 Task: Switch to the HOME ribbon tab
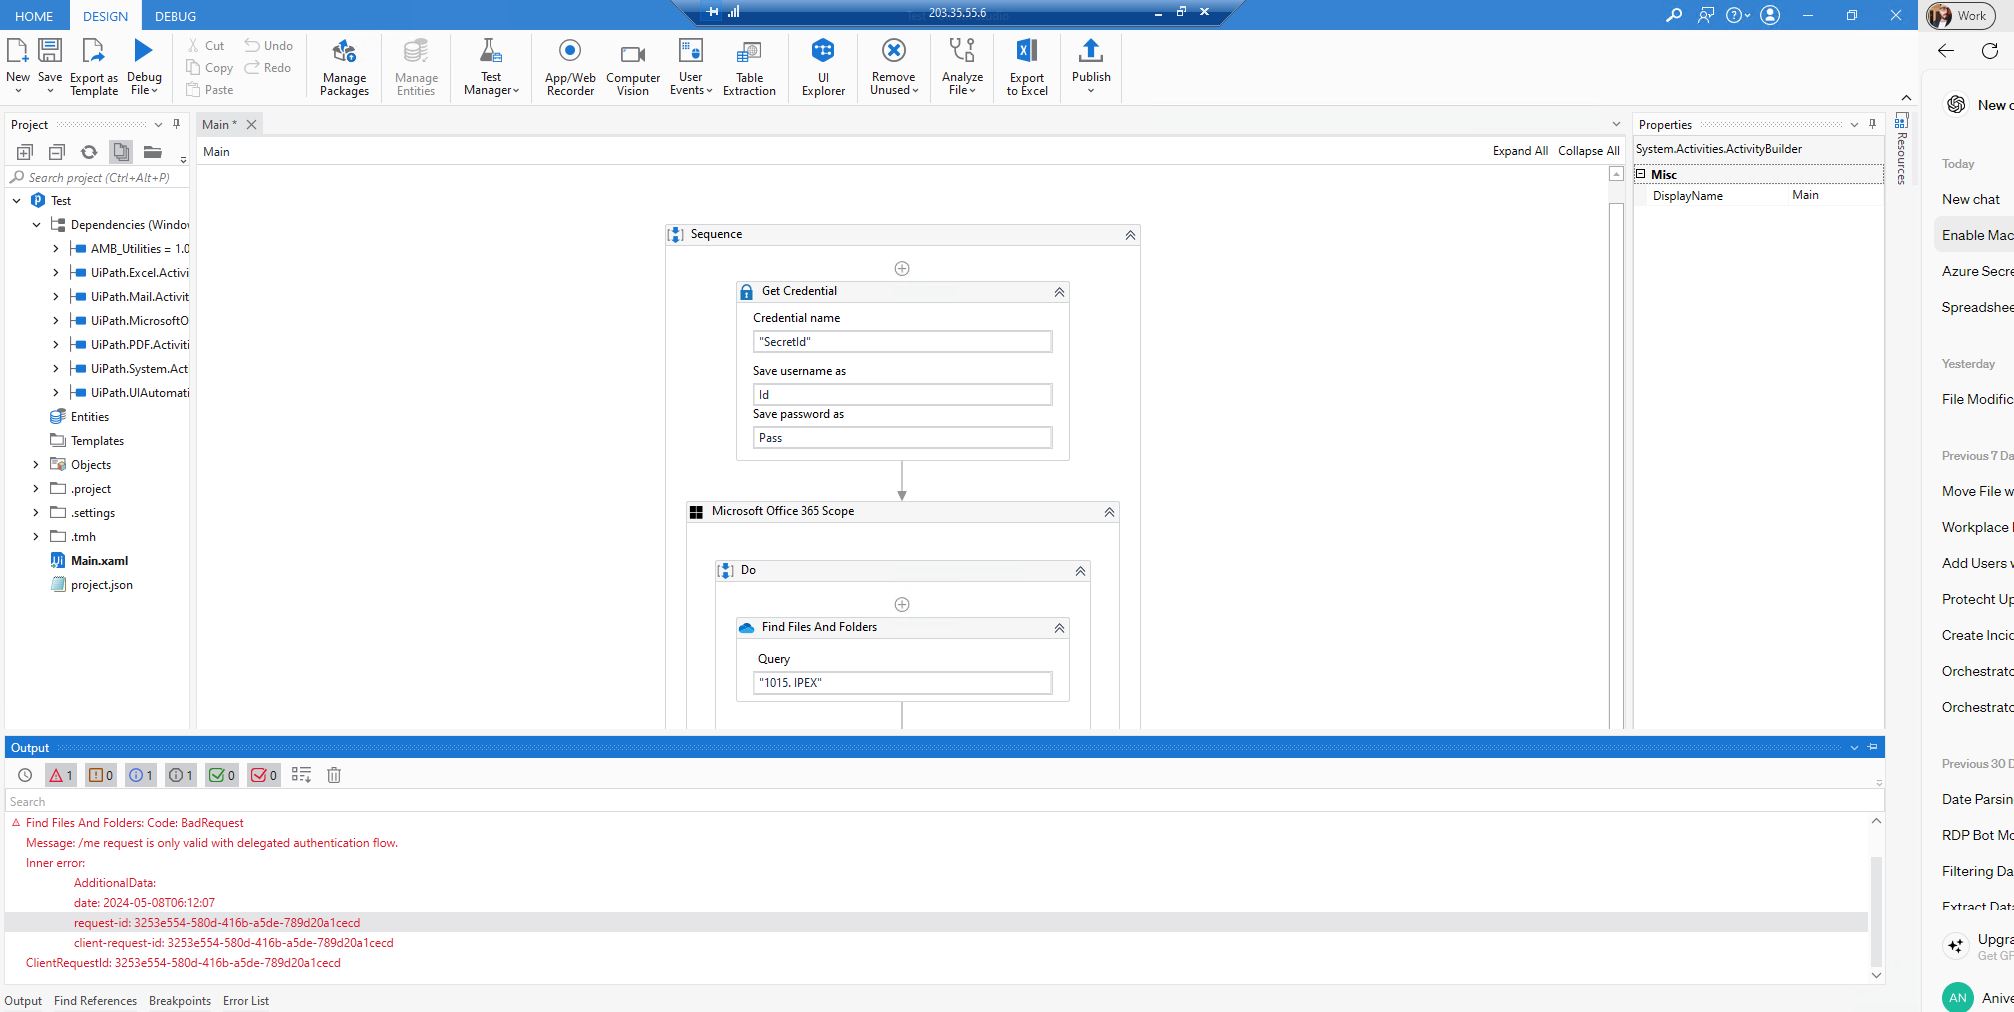coord(34,16)
